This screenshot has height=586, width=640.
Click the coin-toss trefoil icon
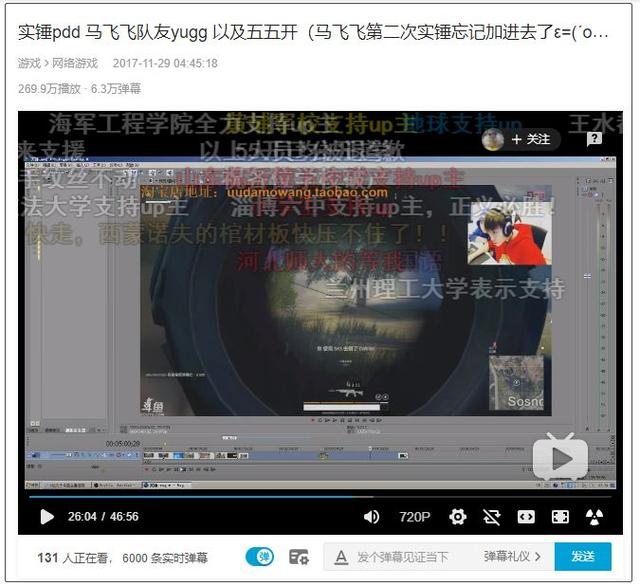[x=594, y=517]
